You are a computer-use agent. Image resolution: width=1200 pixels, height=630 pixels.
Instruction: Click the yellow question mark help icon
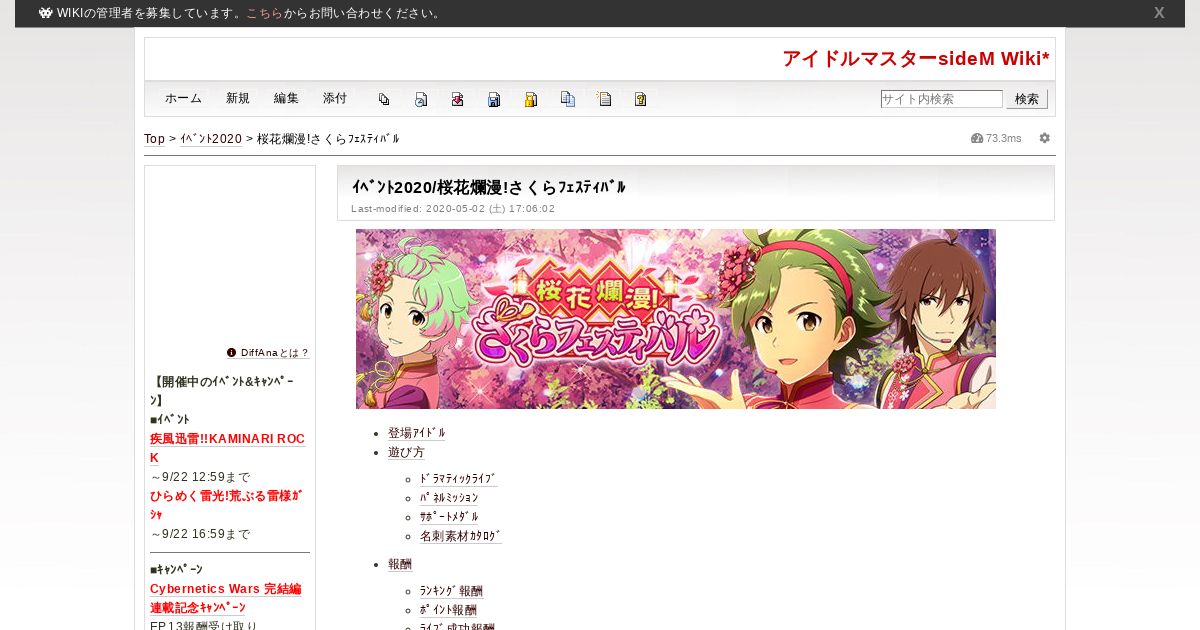tap(641, 99)
